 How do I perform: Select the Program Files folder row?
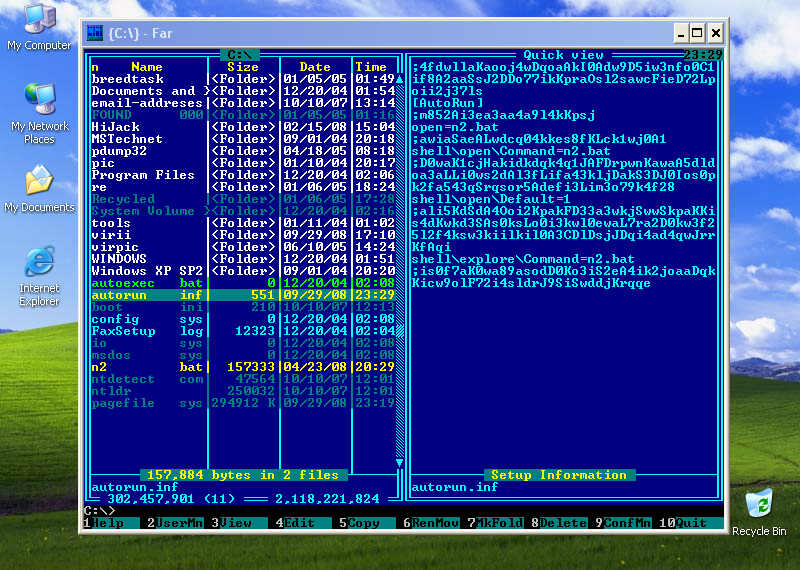click(243, 175)
